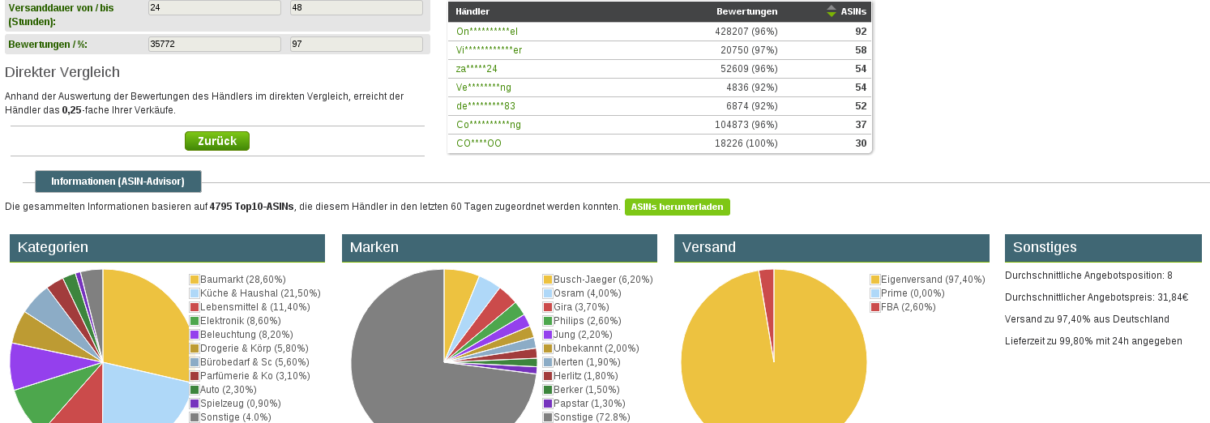Open seller de*********83 link
This screenshot has width=1210, height=423.
(x=485, y=105)
